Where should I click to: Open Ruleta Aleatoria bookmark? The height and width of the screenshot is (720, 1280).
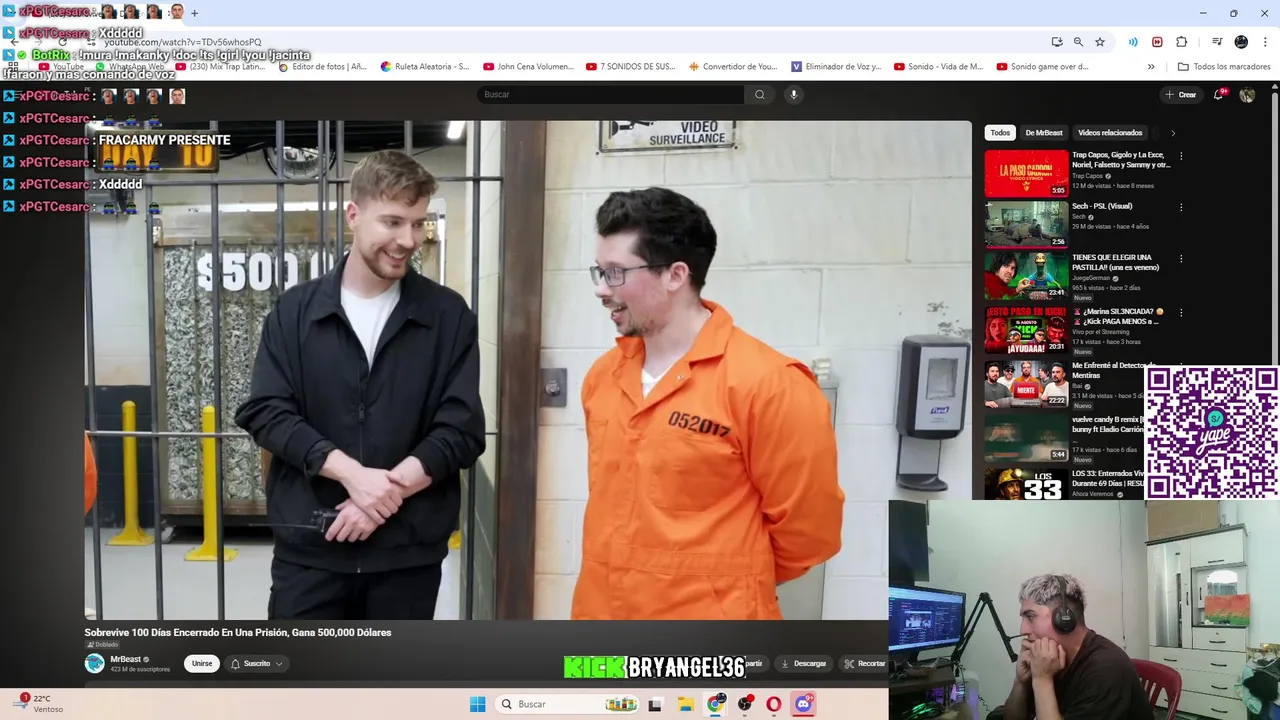(x=424, y=67)
